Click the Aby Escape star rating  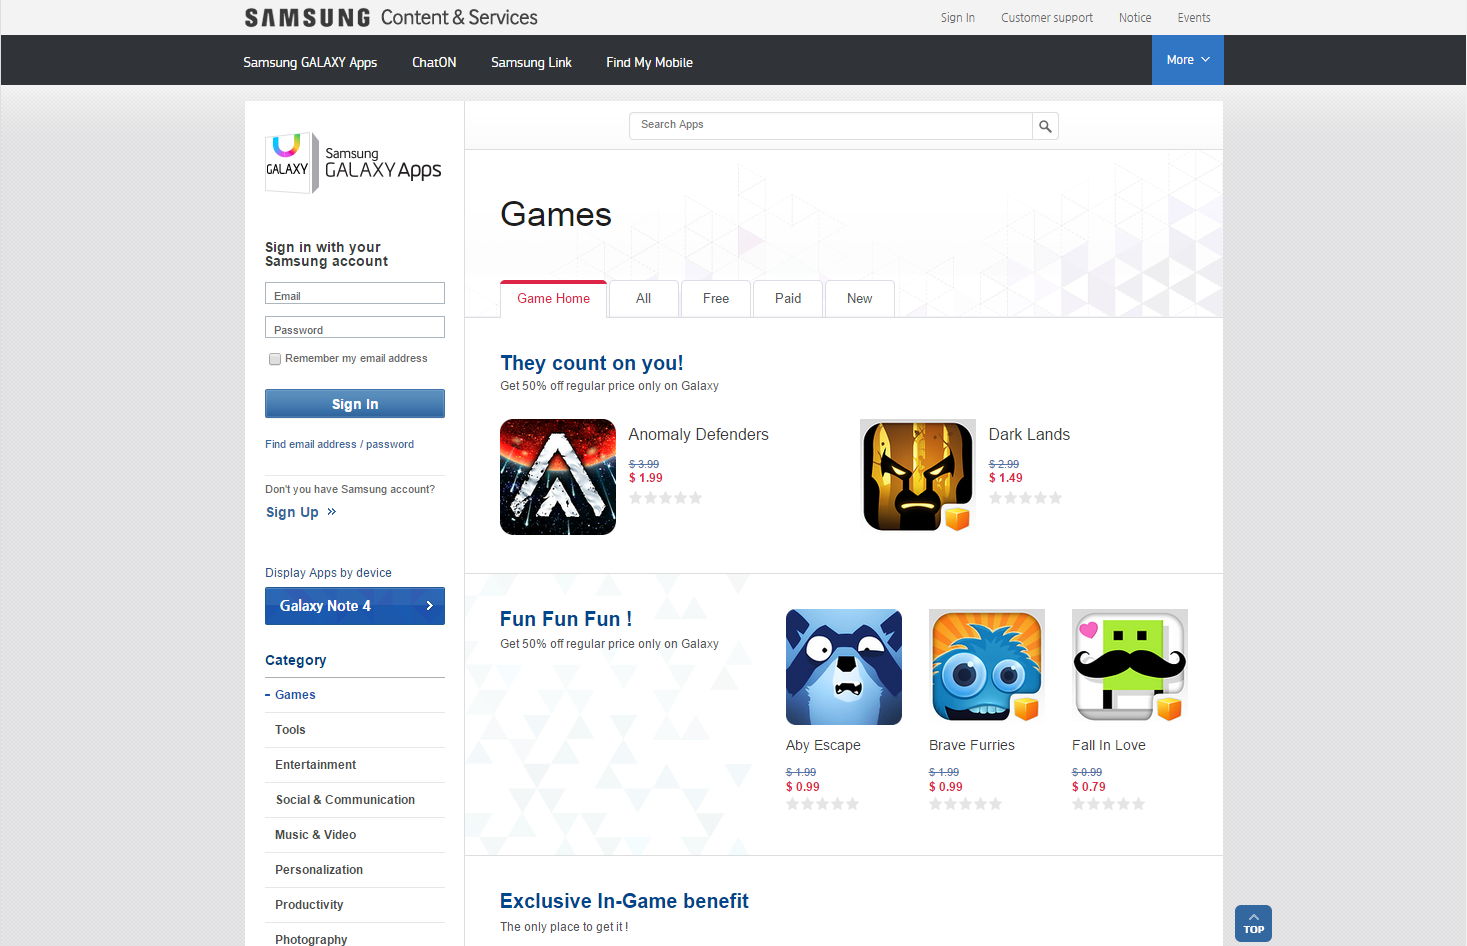pos(822,804)
